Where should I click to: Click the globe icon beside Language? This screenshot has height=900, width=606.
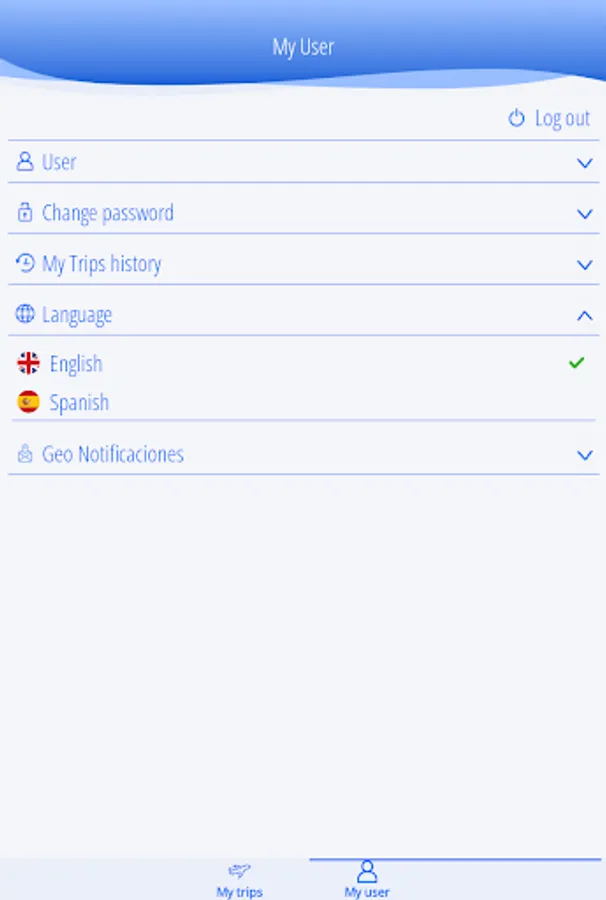[x=25, y=314]
